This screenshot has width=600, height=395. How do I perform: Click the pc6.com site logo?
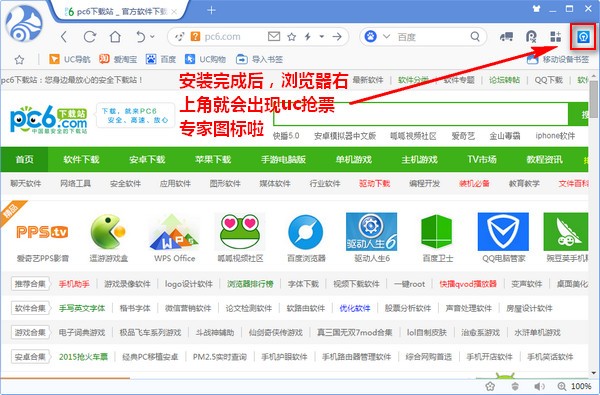(49, 119)
